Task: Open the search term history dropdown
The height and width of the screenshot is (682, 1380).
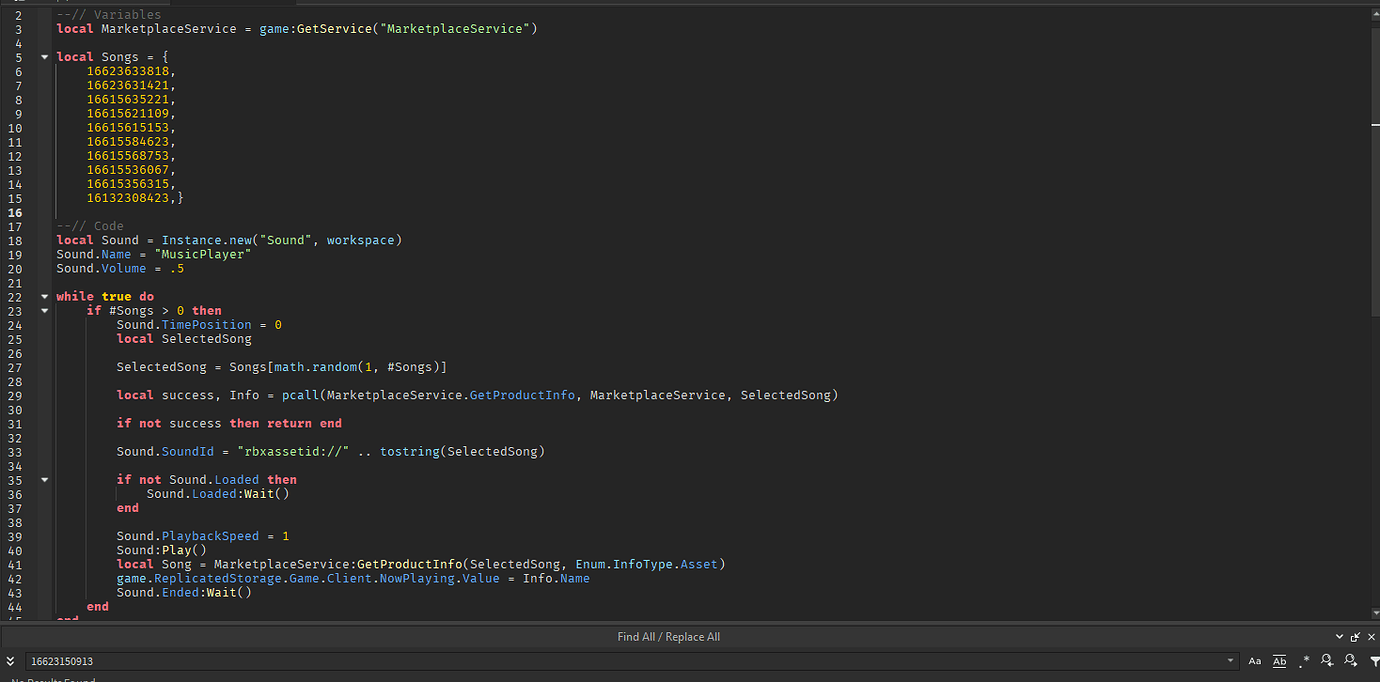Action: (1231, 661)
